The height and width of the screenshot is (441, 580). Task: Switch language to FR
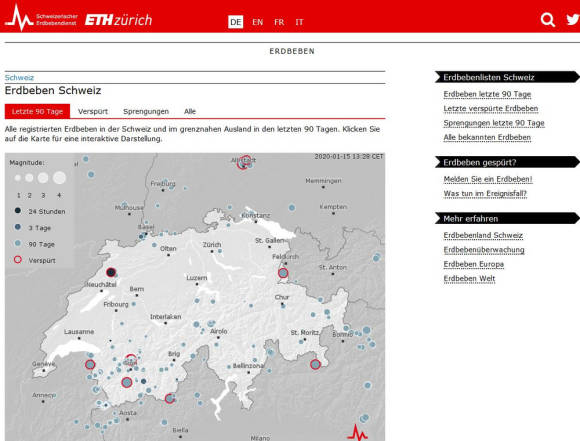coord(279,22)
